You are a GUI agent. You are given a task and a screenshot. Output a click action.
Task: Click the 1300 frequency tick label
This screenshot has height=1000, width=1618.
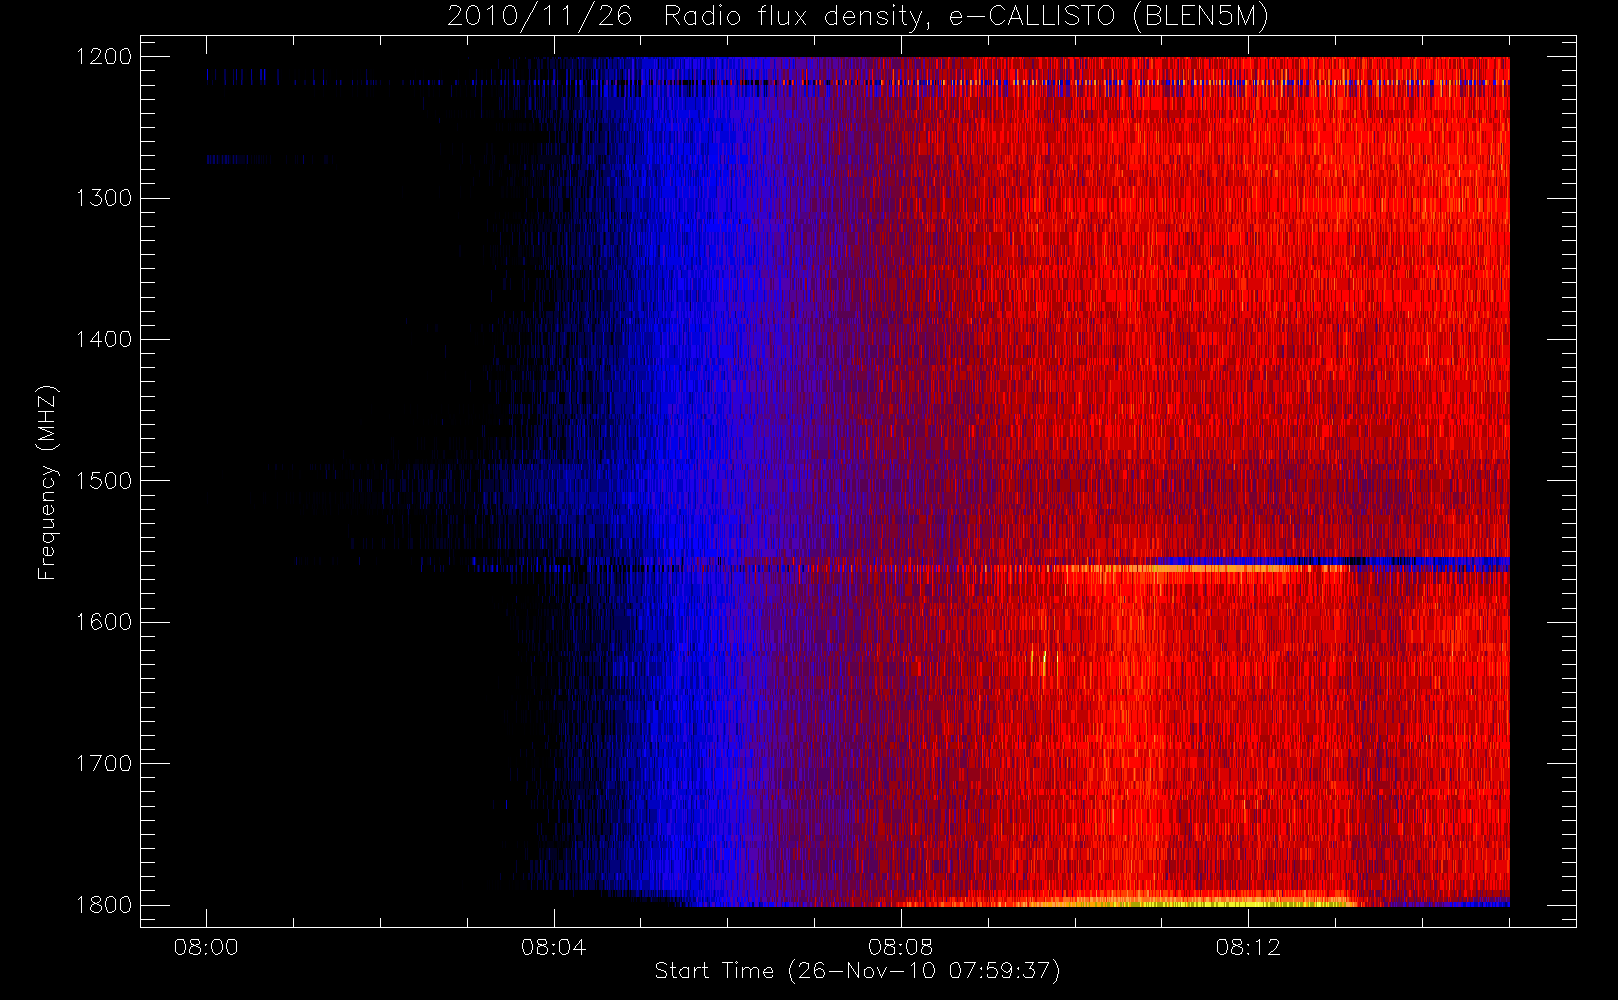(104, 198)
